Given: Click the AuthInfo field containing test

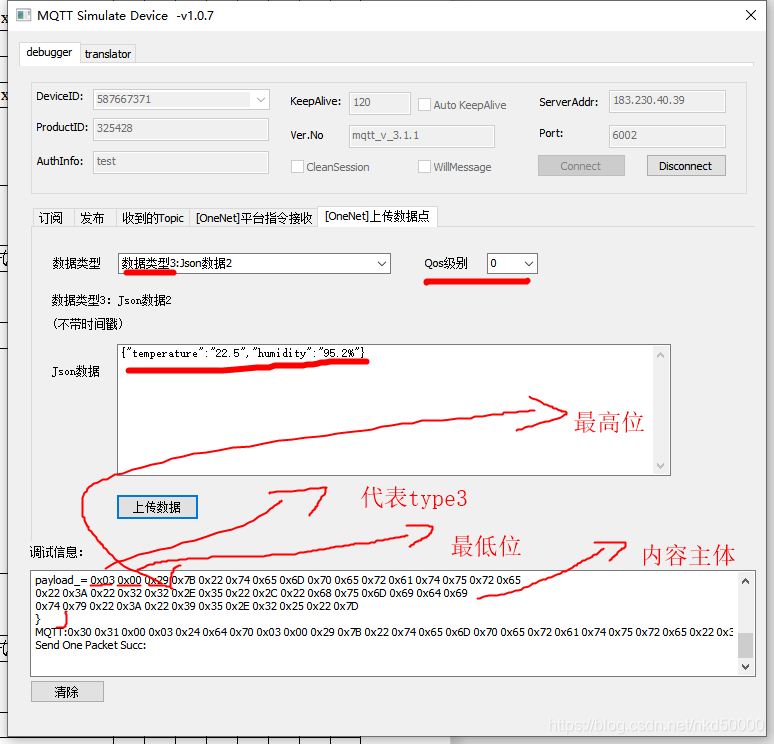Looking at the screenshot, I should pyautogui.click(x=181, y=161).
